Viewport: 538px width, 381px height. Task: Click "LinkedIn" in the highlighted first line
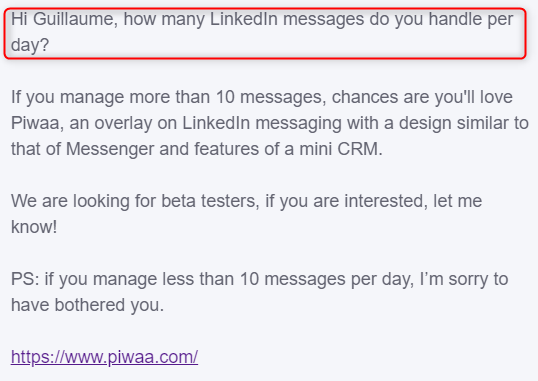point(244,19)
